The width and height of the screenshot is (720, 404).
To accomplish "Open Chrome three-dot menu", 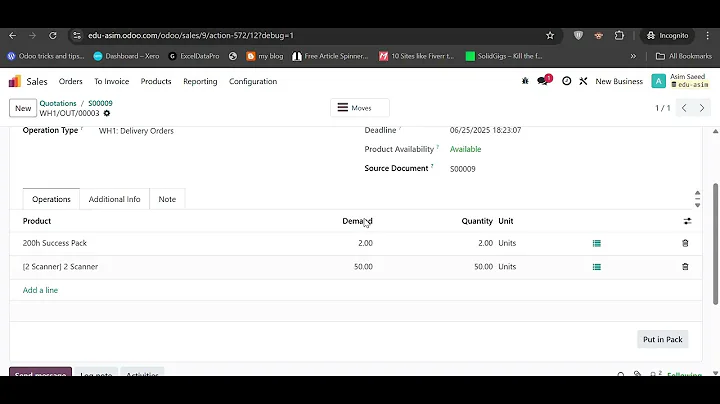I will [708, 35].
